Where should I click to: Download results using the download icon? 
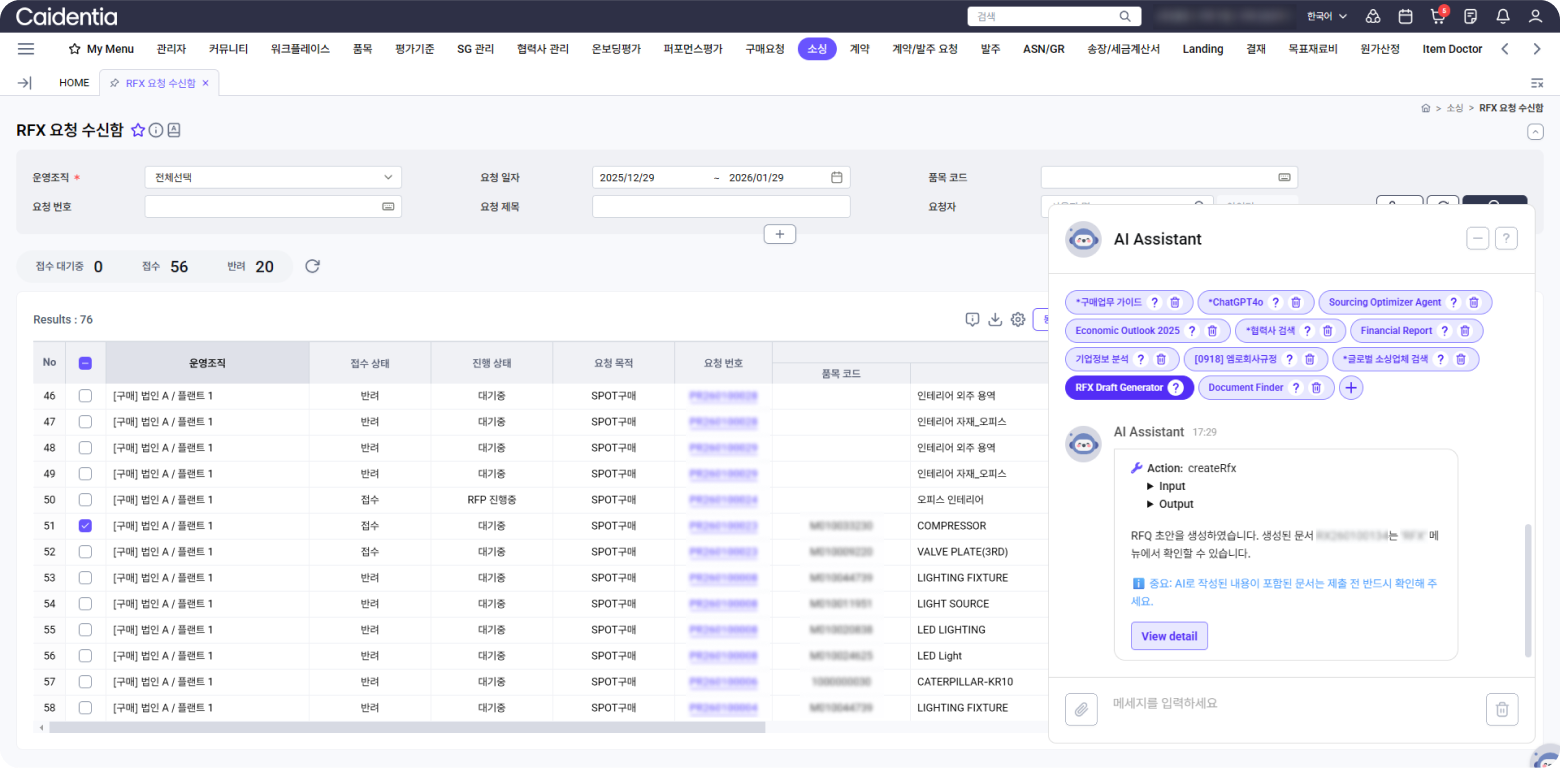point(995,319)
